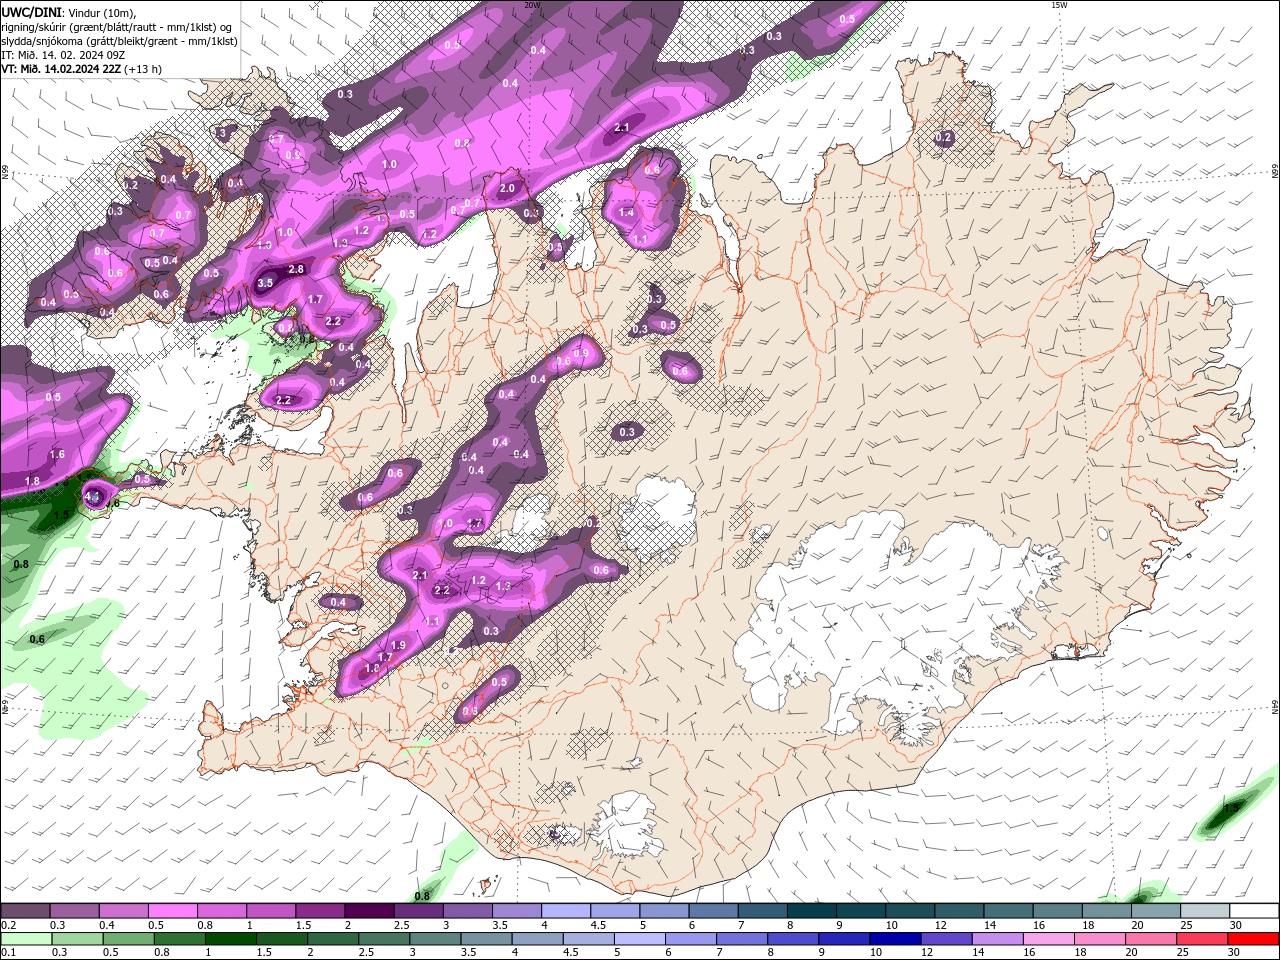Click the pale grey '25' swatch, snow legend row

coord(1205,911)
